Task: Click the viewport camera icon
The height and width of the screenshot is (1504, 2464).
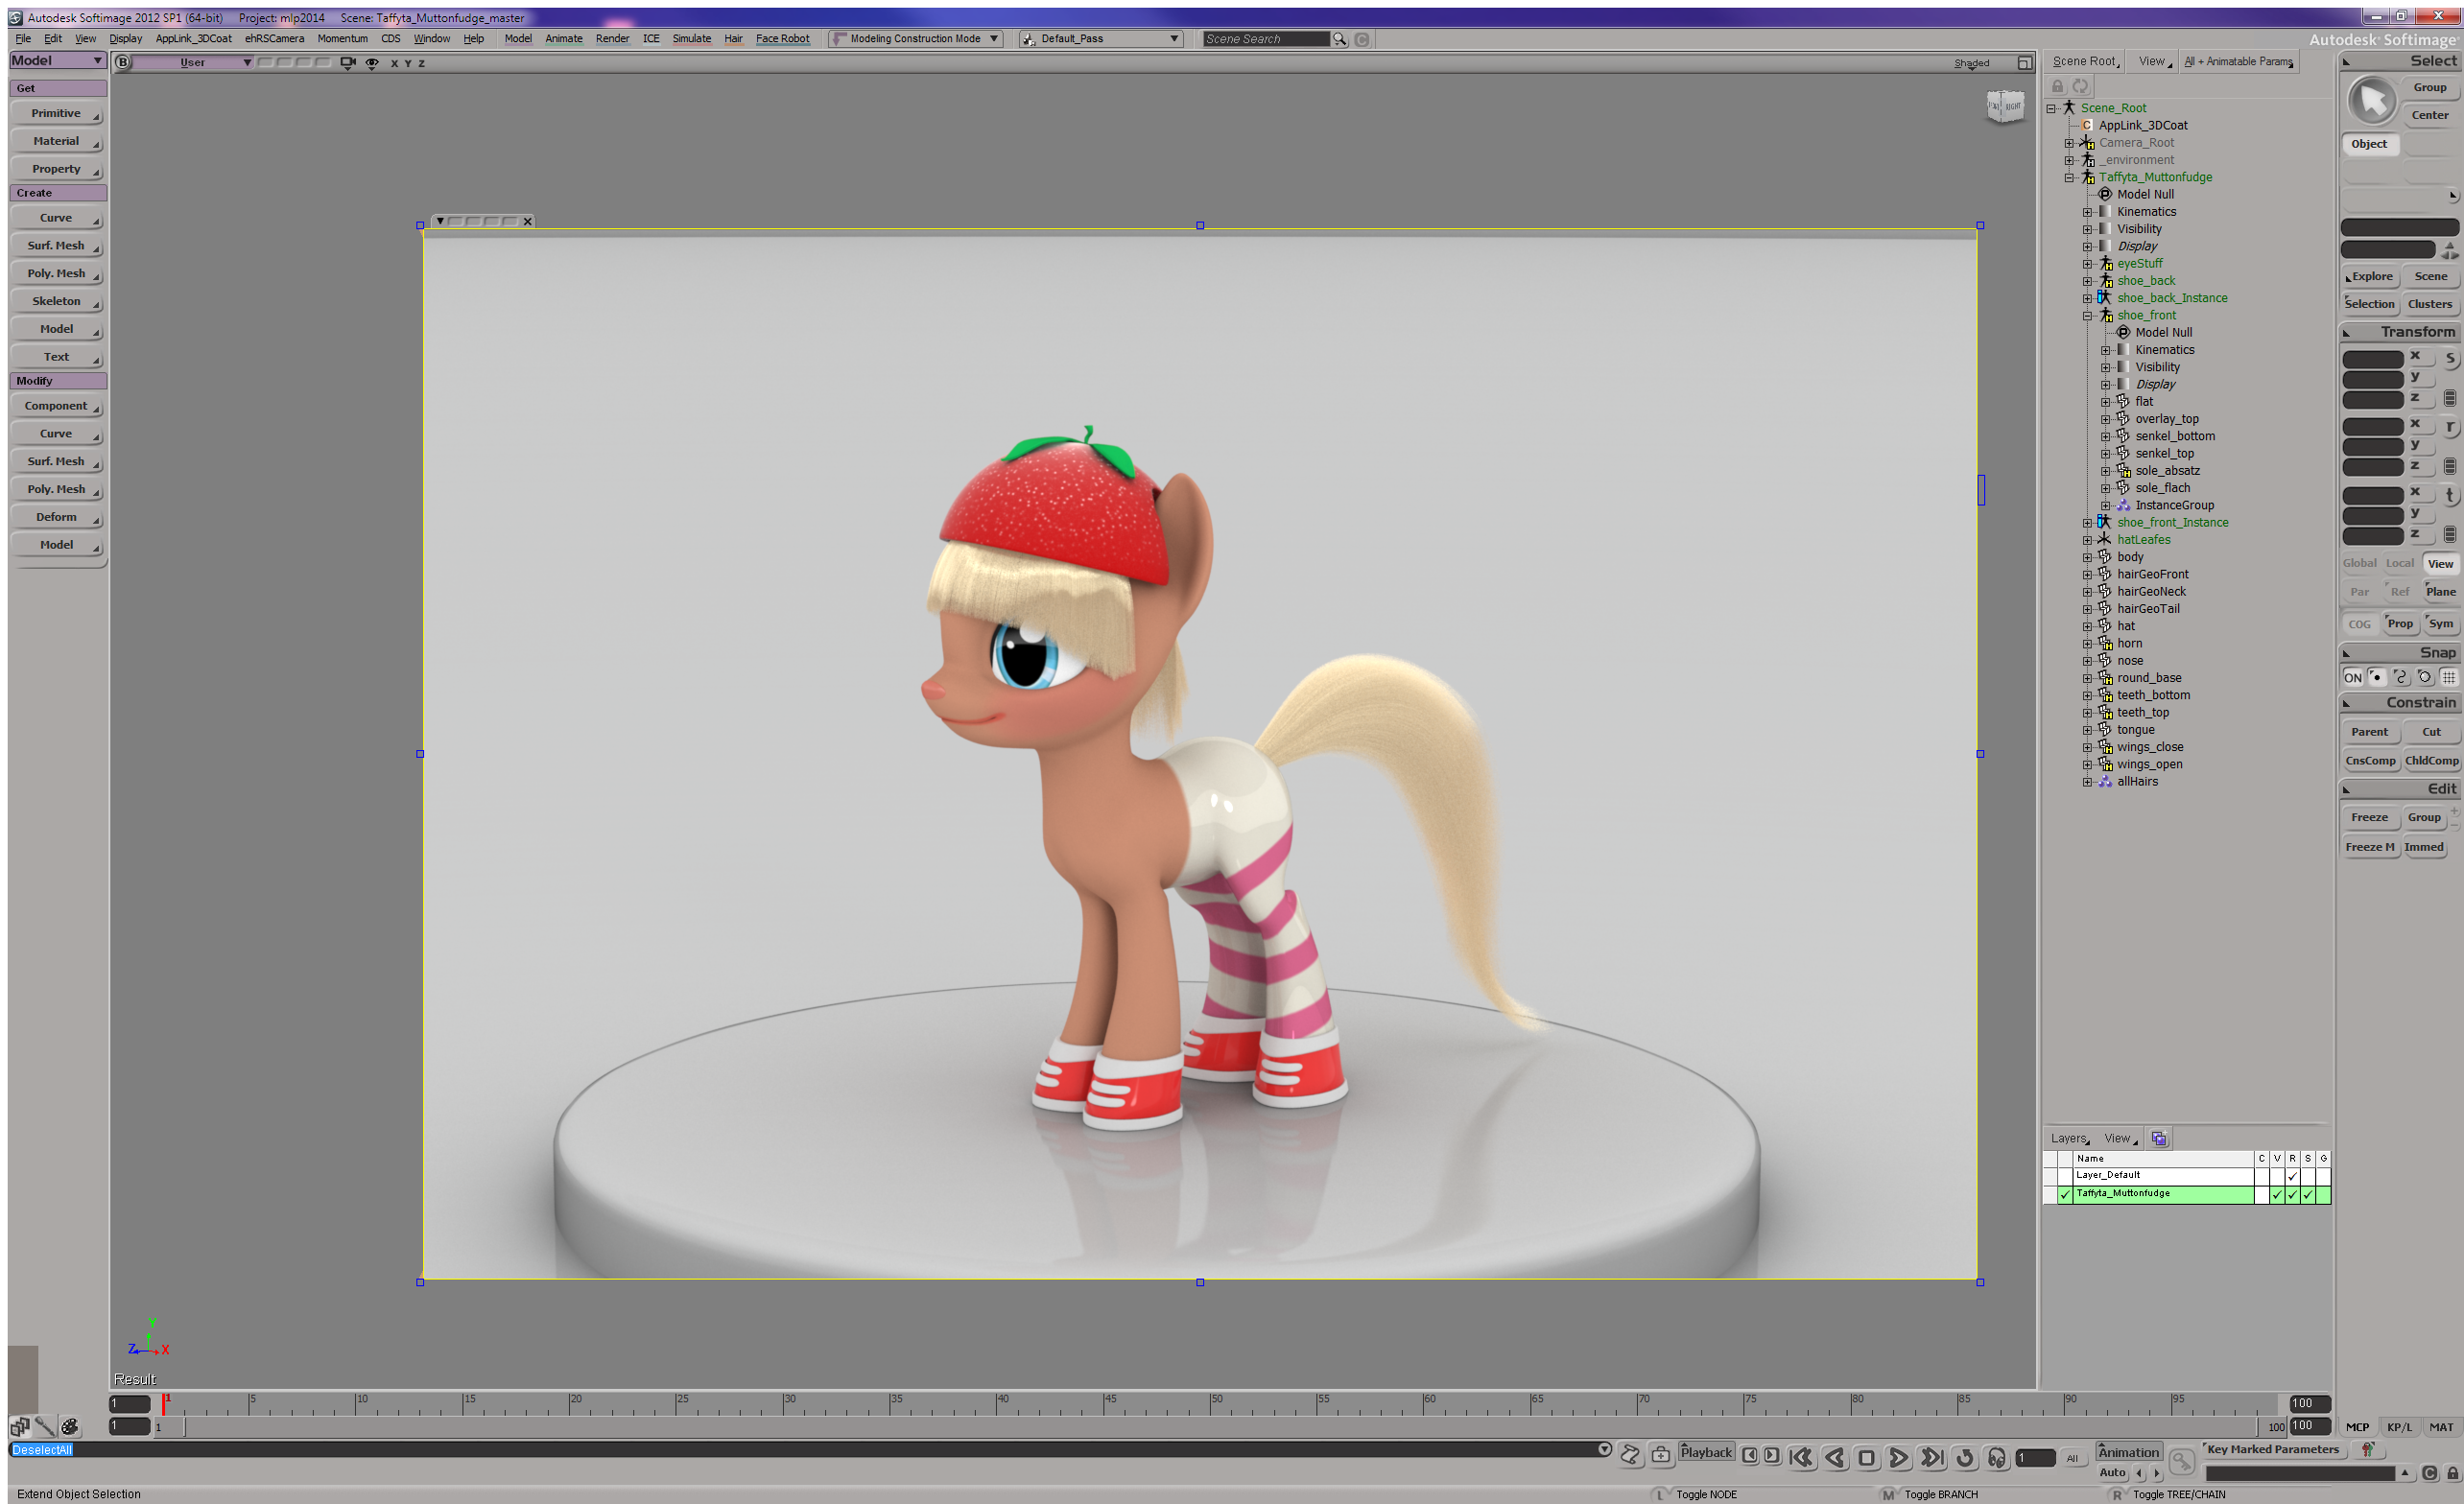Action: click(x=348, y=63)
